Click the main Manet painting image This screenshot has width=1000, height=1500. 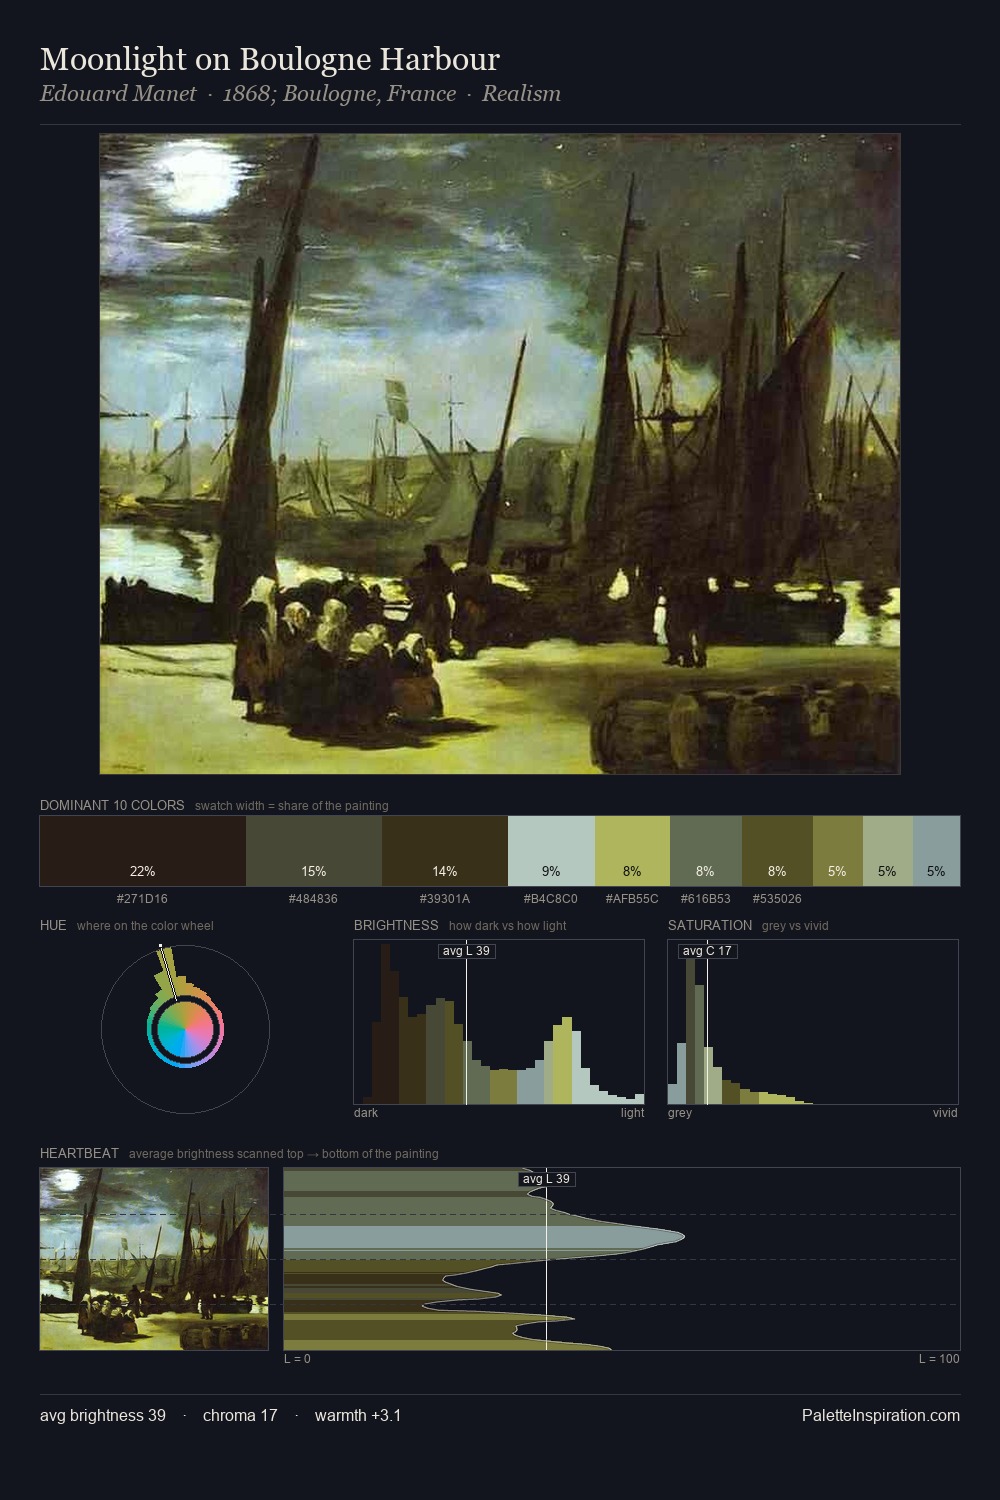coord(500,454)
